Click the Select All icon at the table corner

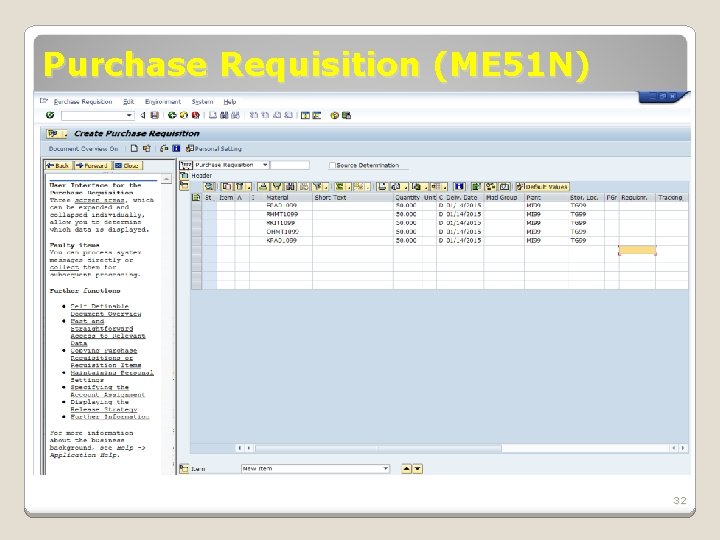pos(196,197)
